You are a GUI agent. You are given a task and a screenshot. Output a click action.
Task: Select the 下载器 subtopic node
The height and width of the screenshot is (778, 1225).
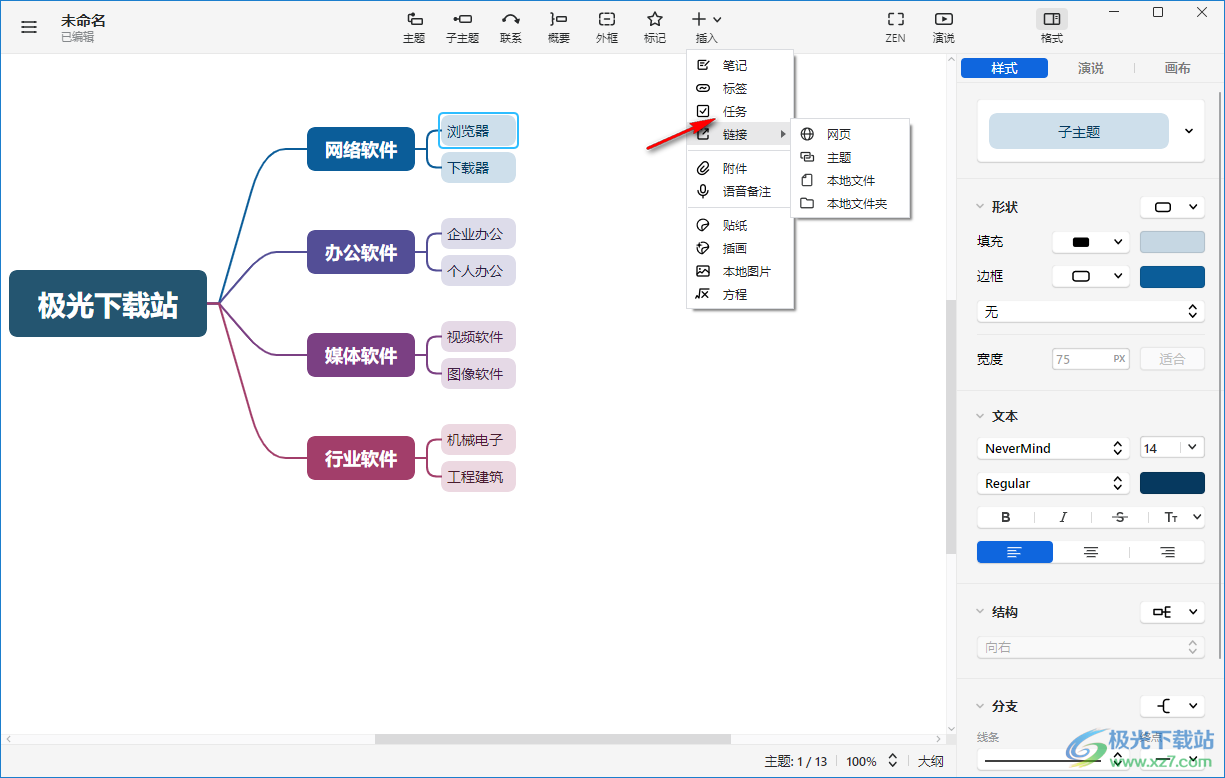click(x=478, y=167)
